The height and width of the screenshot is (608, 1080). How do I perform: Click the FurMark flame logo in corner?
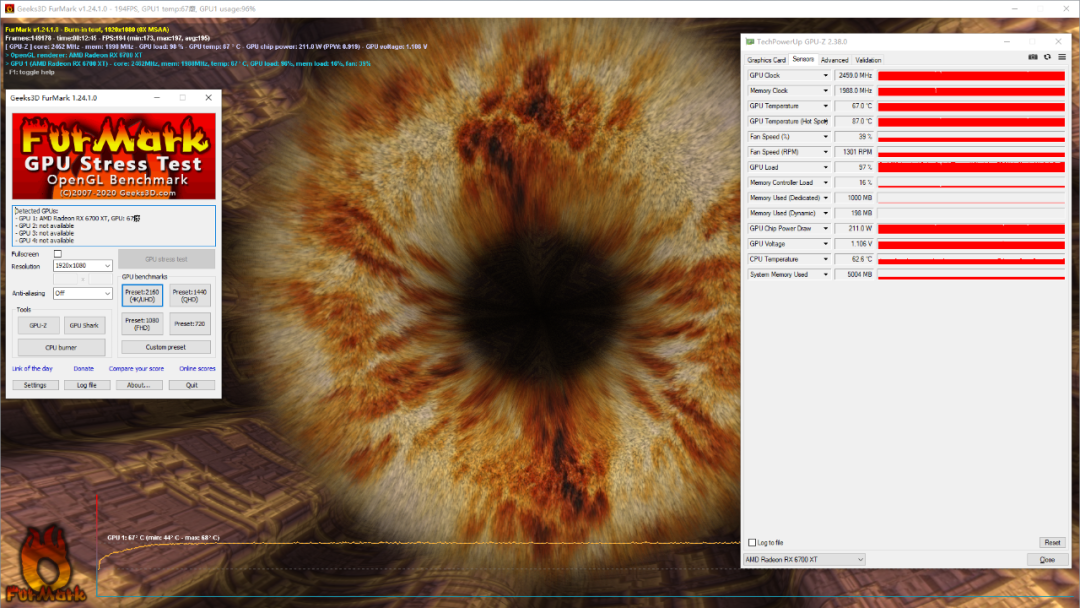point(45,565)
